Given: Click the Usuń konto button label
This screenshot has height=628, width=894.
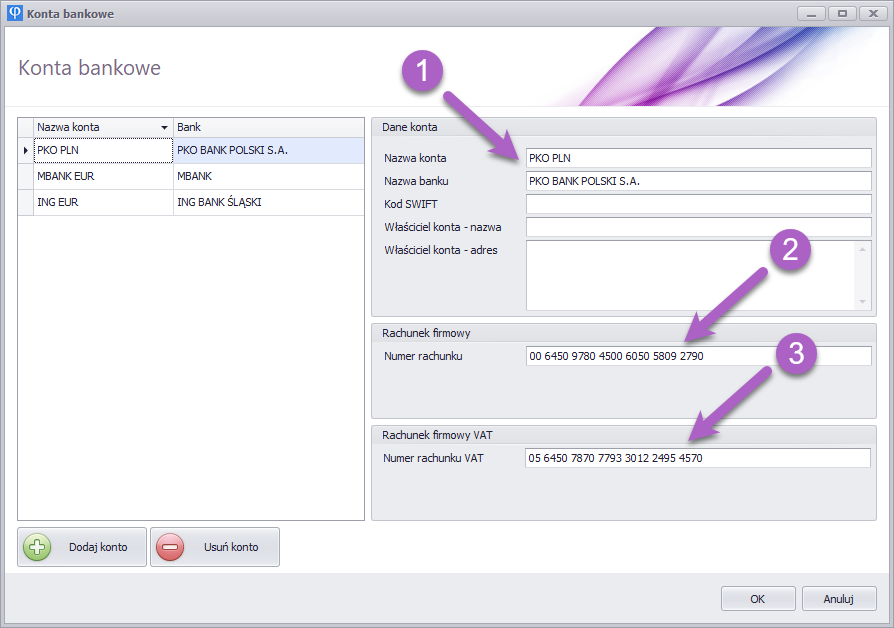Looking at the screenshot, I should pyautogui.click(x=231, y=547).
